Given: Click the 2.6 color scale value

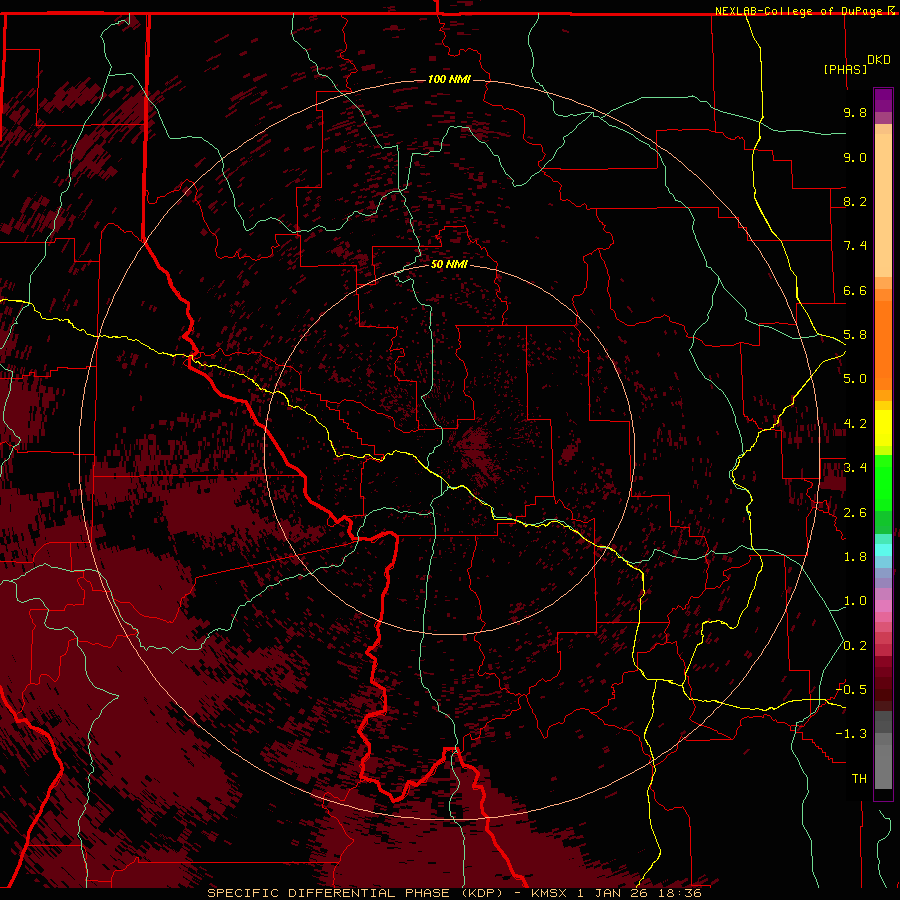Looking at the screenshot, I should click(x=855, y=513).
